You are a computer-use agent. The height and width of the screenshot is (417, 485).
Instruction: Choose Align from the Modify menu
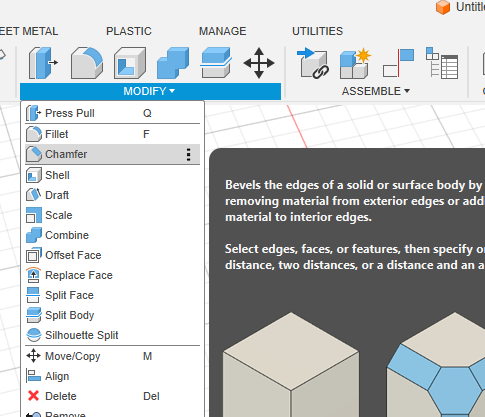tap(113, 376)
